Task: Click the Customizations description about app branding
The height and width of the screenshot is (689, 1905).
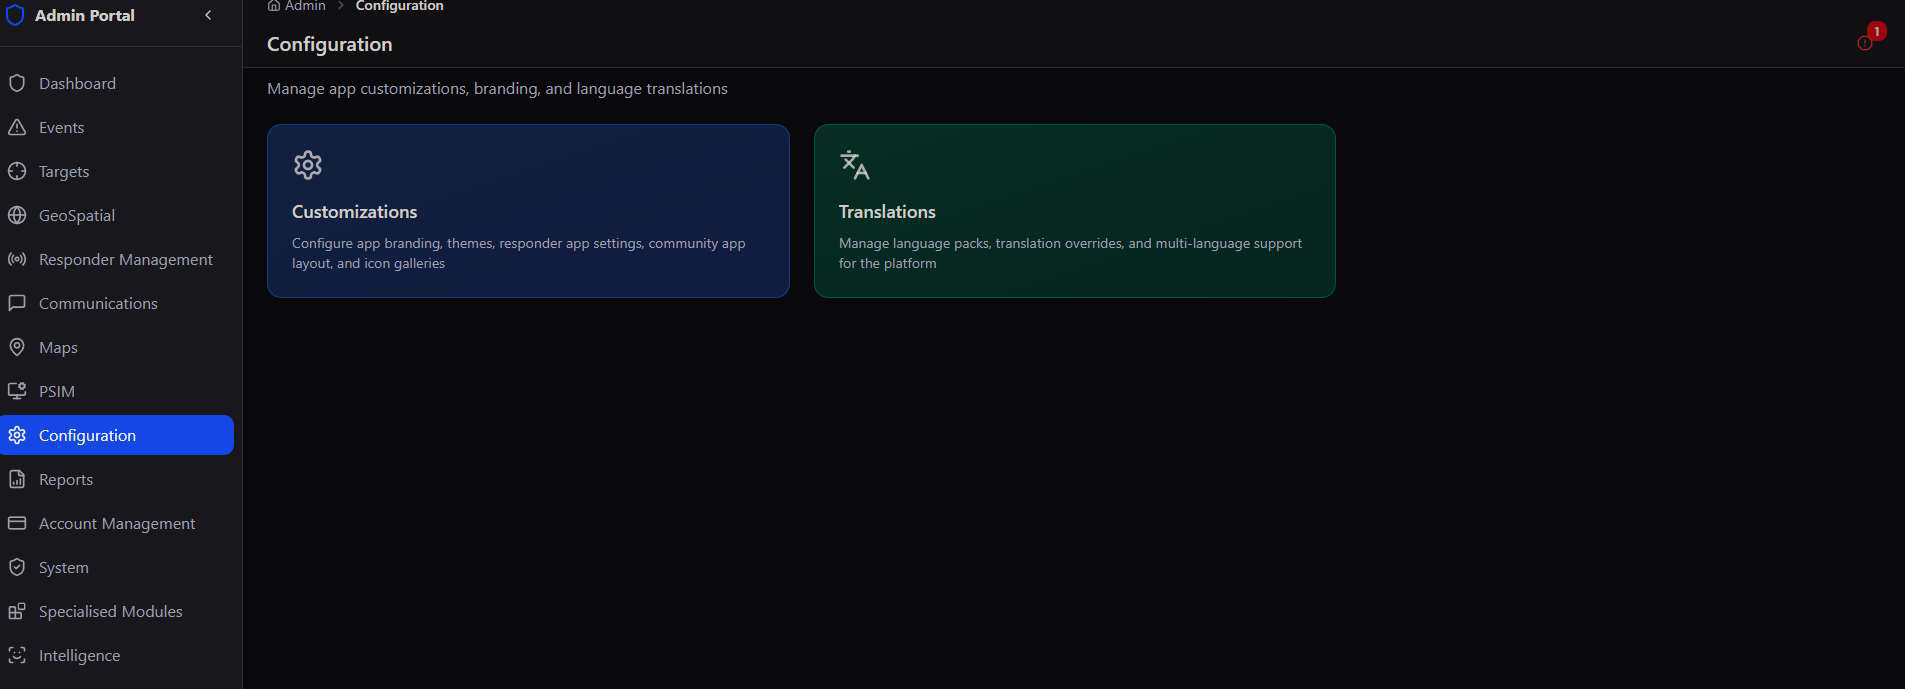Action: pyautogui.click(x=518, y=253)
